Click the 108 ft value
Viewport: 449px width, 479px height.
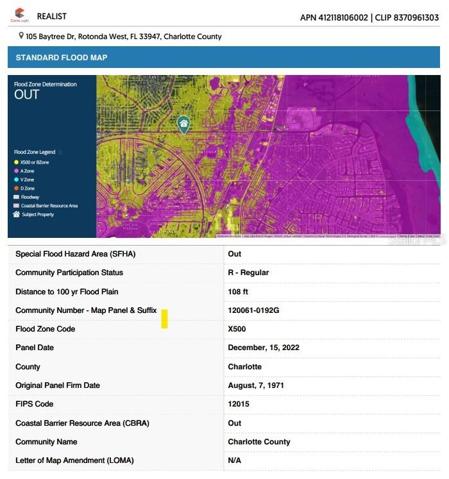click(x=238, y=292)
